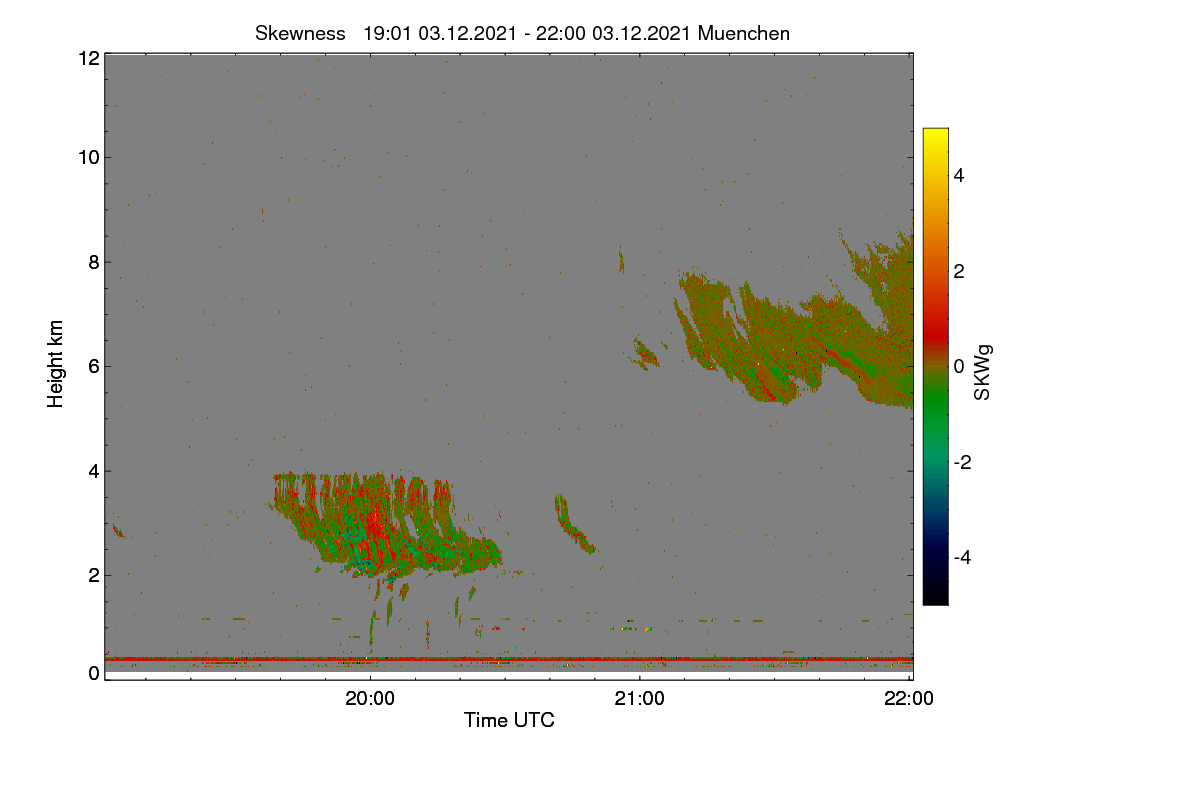
Task: Click the small cloud streak before 21:00
Action: pos(574,524)
